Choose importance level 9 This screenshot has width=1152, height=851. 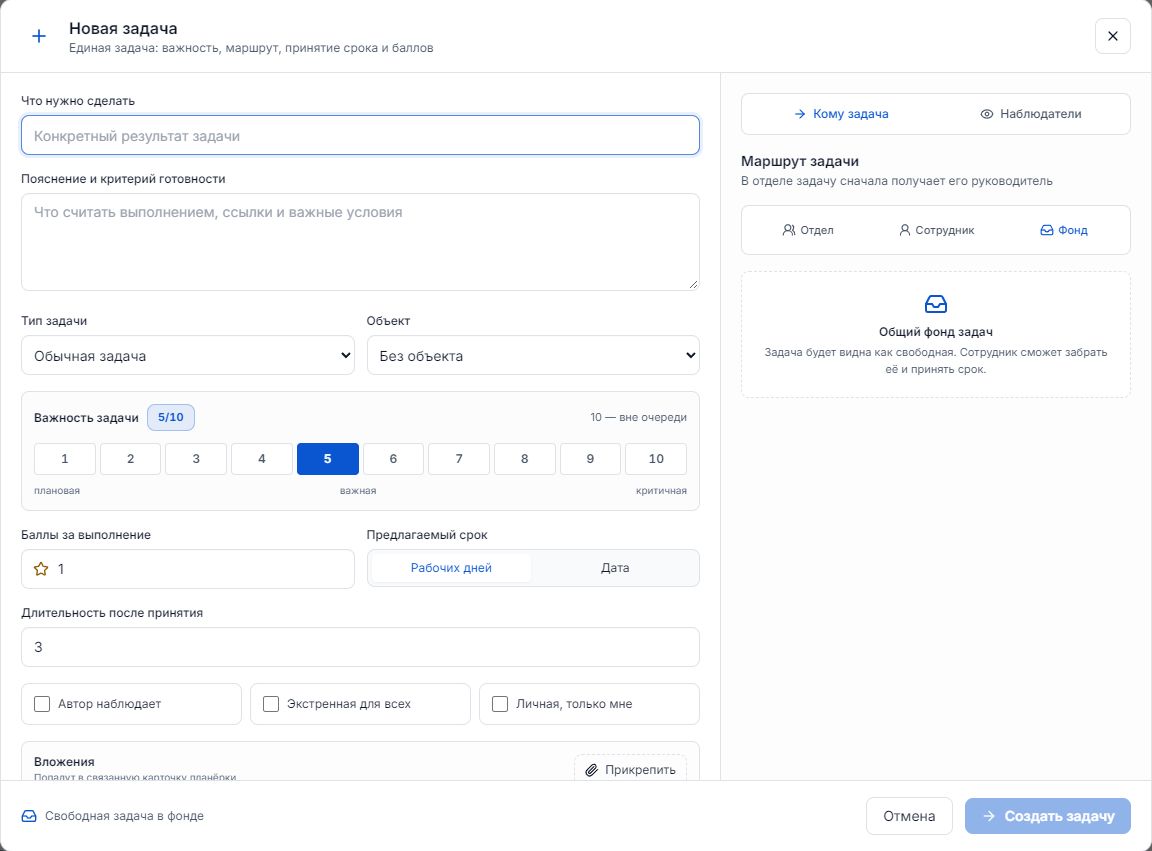[591, 459]
